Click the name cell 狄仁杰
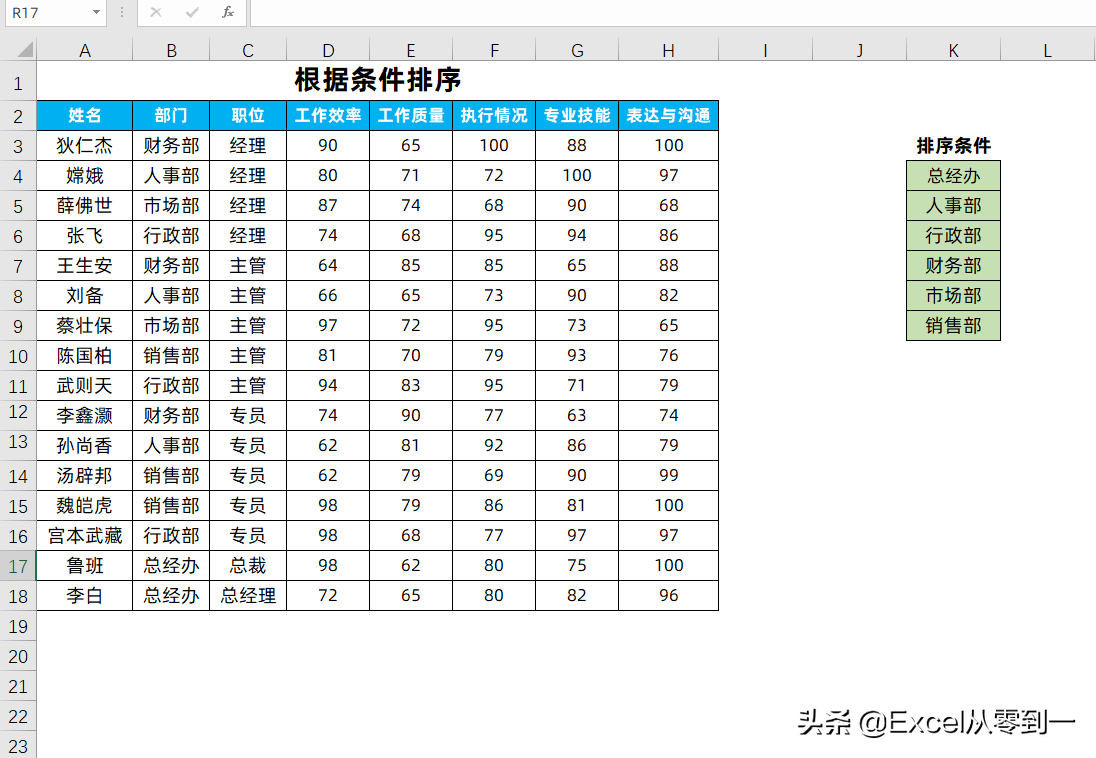Image resolution: width=1096 pixels, height=758 pixels. (x=85, y=145)
